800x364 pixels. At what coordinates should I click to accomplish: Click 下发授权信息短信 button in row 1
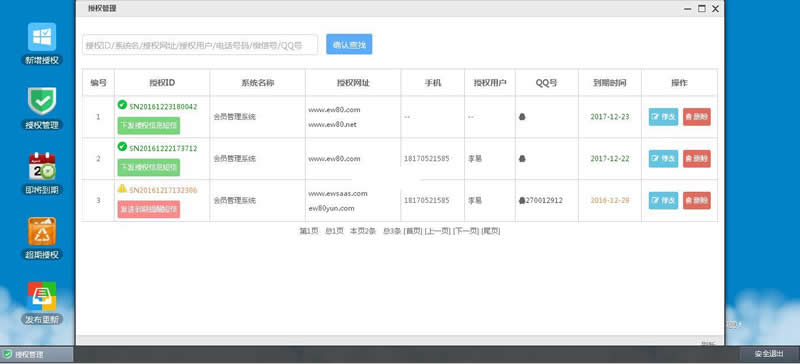tap(149, 126)
